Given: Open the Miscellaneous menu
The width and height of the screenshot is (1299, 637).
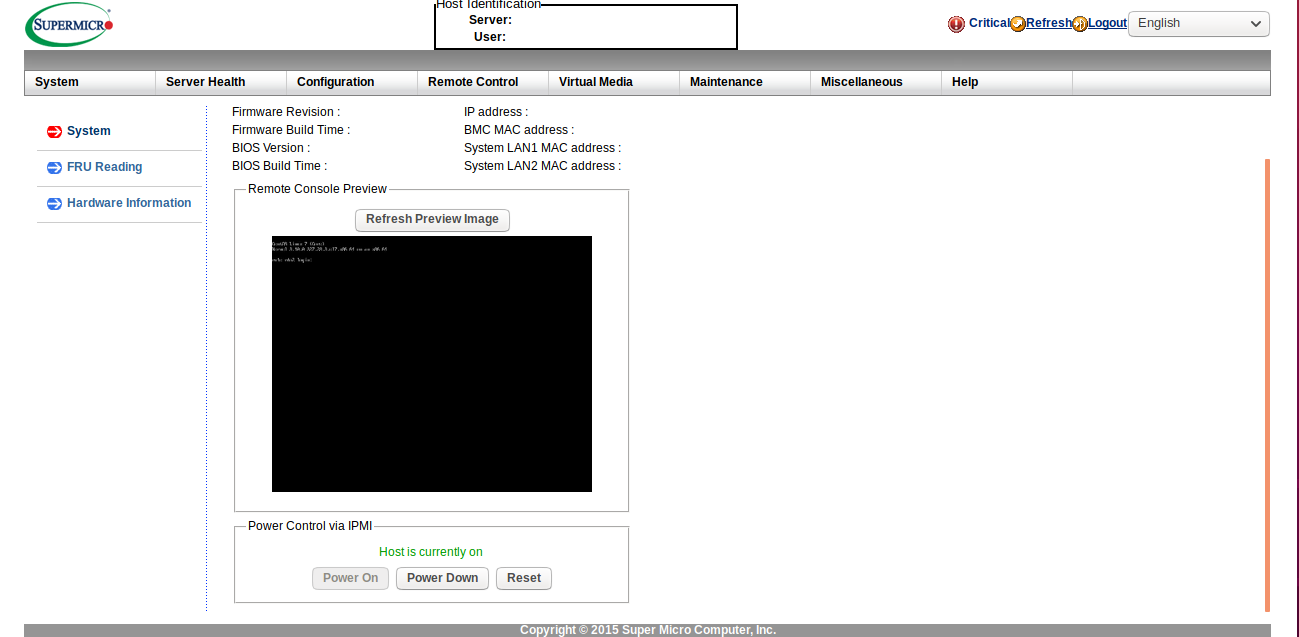Looking at the screenshot, I should click(861, 82).
